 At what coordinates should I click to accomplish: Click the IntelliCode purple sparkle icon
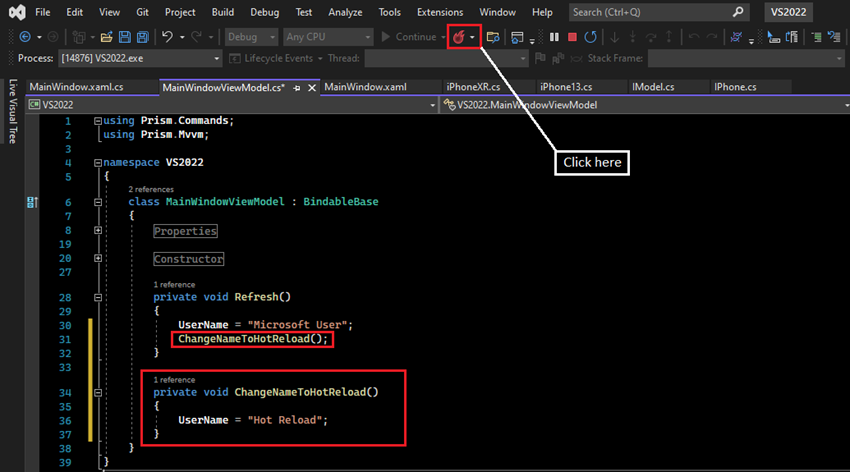click(736, 37)
